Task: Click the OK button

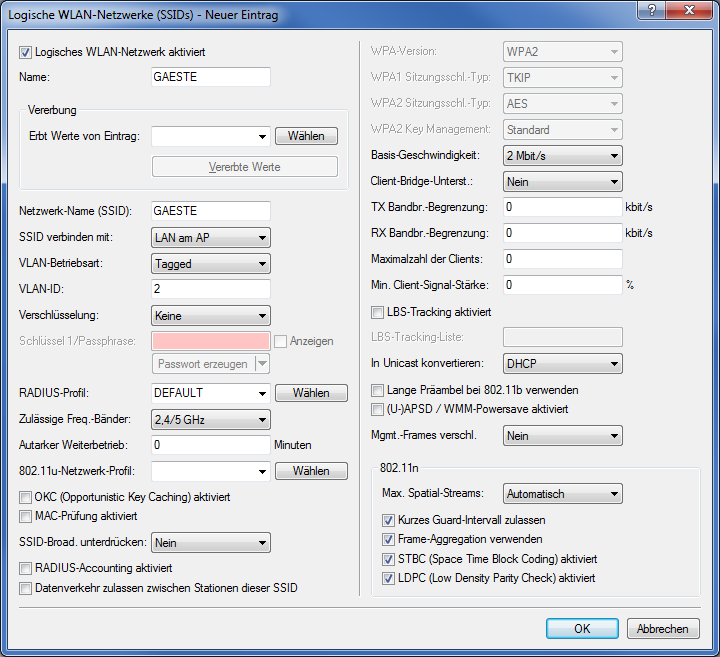Action: [581, 629]
